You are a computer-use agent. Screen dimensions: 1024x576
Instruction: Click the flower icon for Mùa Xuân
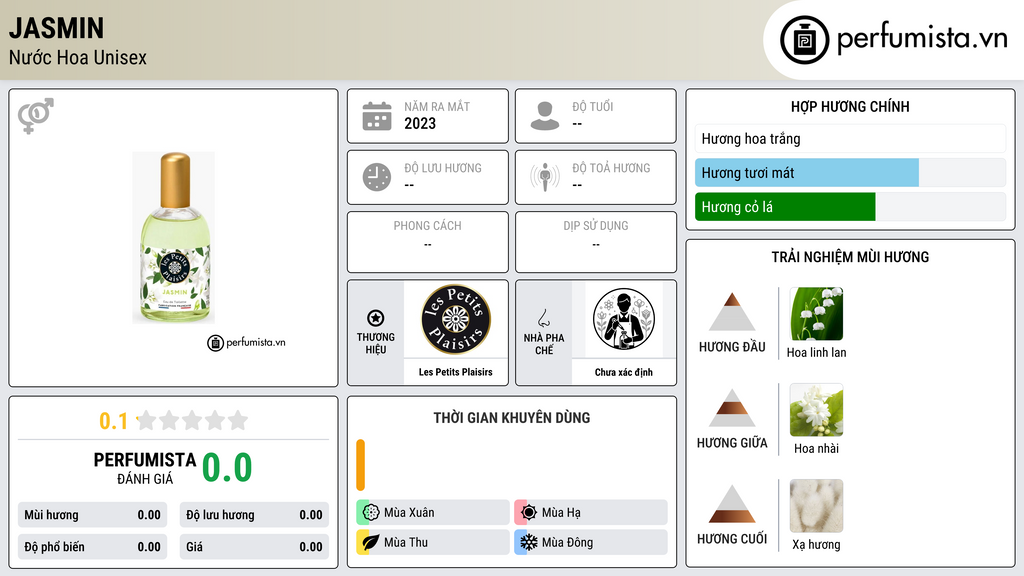click(x=371, y=513)
